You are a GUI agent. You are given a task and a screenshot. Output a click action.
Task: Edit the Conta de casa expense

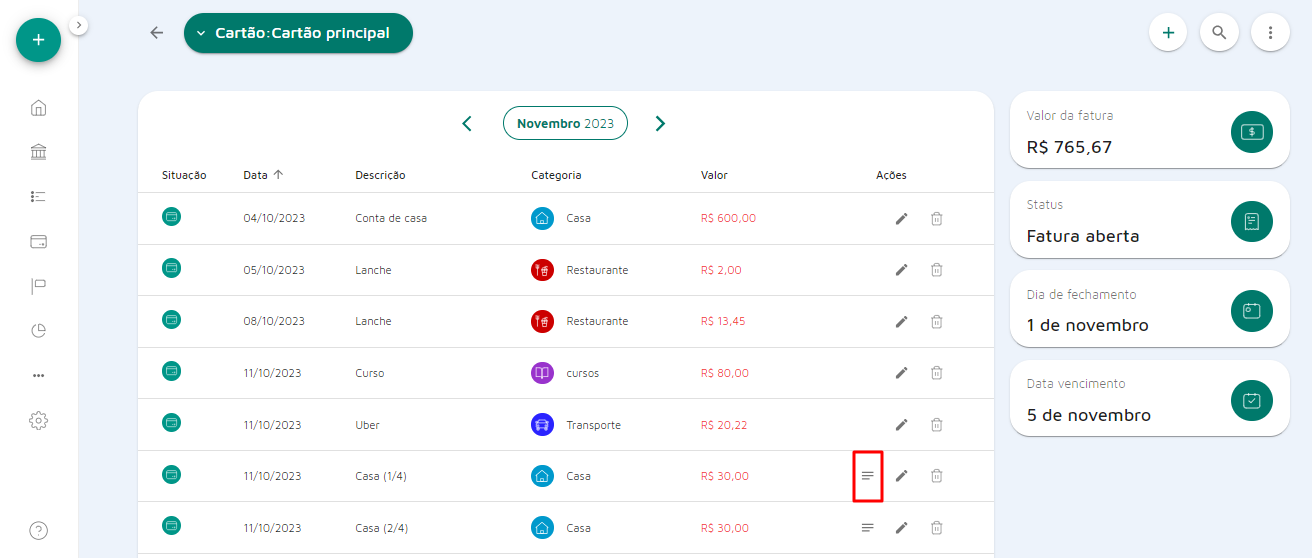[x=901, y=218]
